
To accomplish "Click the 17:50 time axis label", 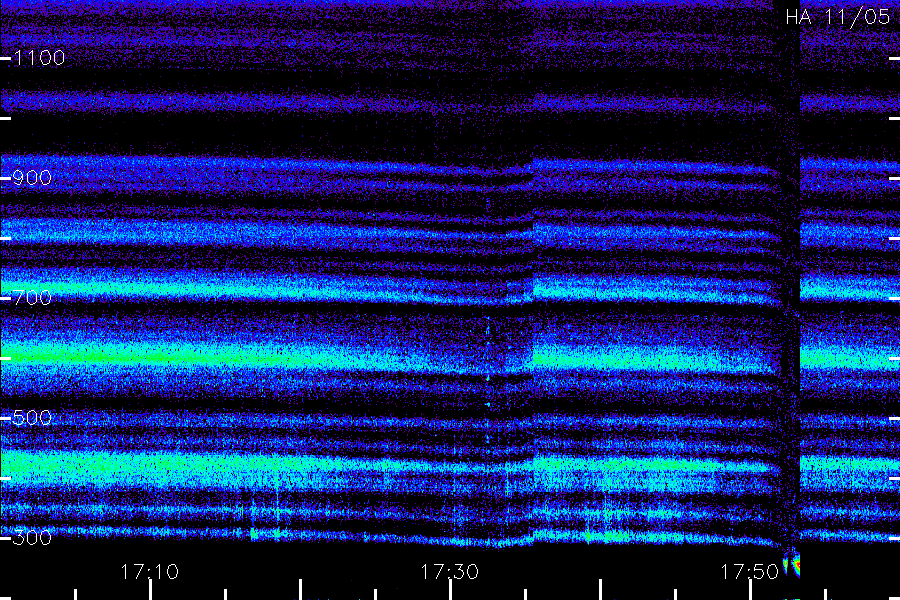I will click(x=750, y=572).
